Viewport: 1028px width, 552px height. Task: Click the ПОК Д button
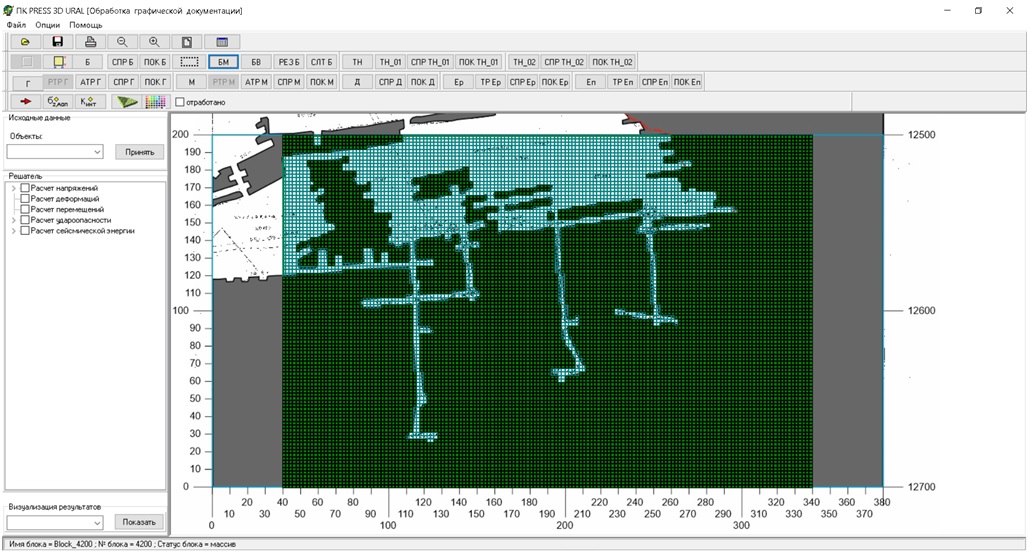coord(423,82)
